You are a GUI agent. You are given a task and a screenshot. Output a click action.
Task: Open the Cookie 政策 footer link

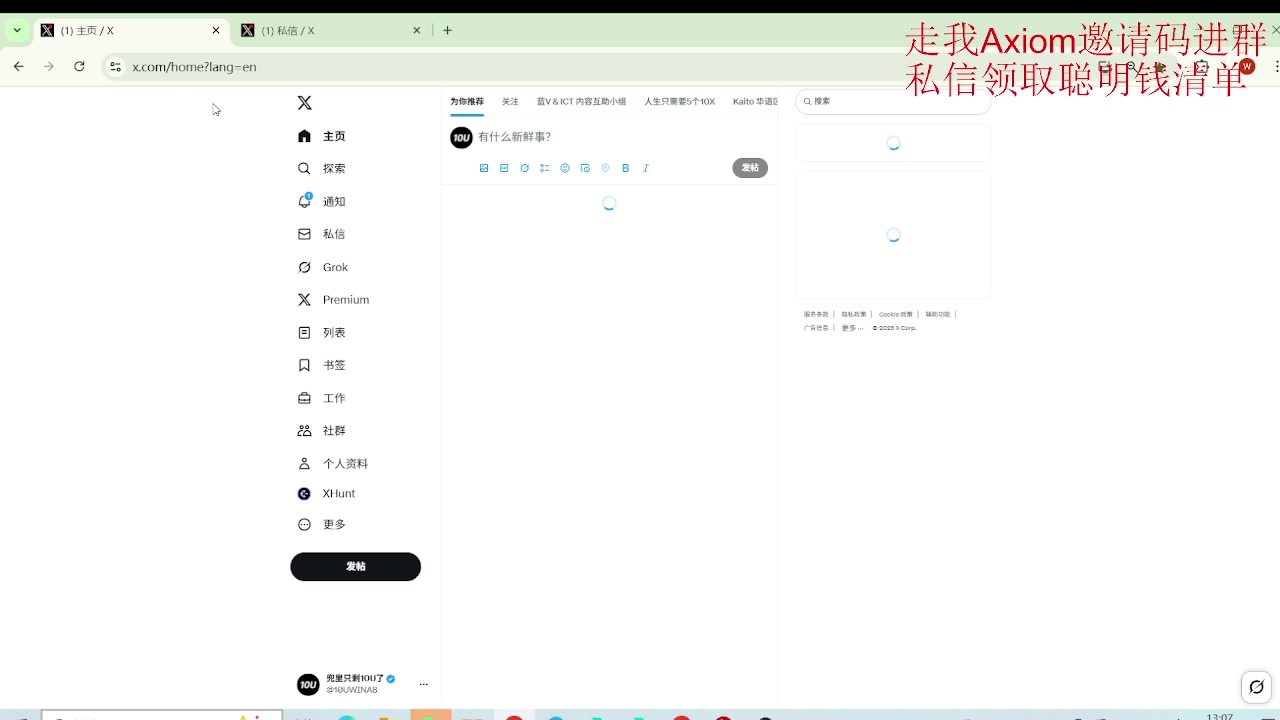click(896, 314)
